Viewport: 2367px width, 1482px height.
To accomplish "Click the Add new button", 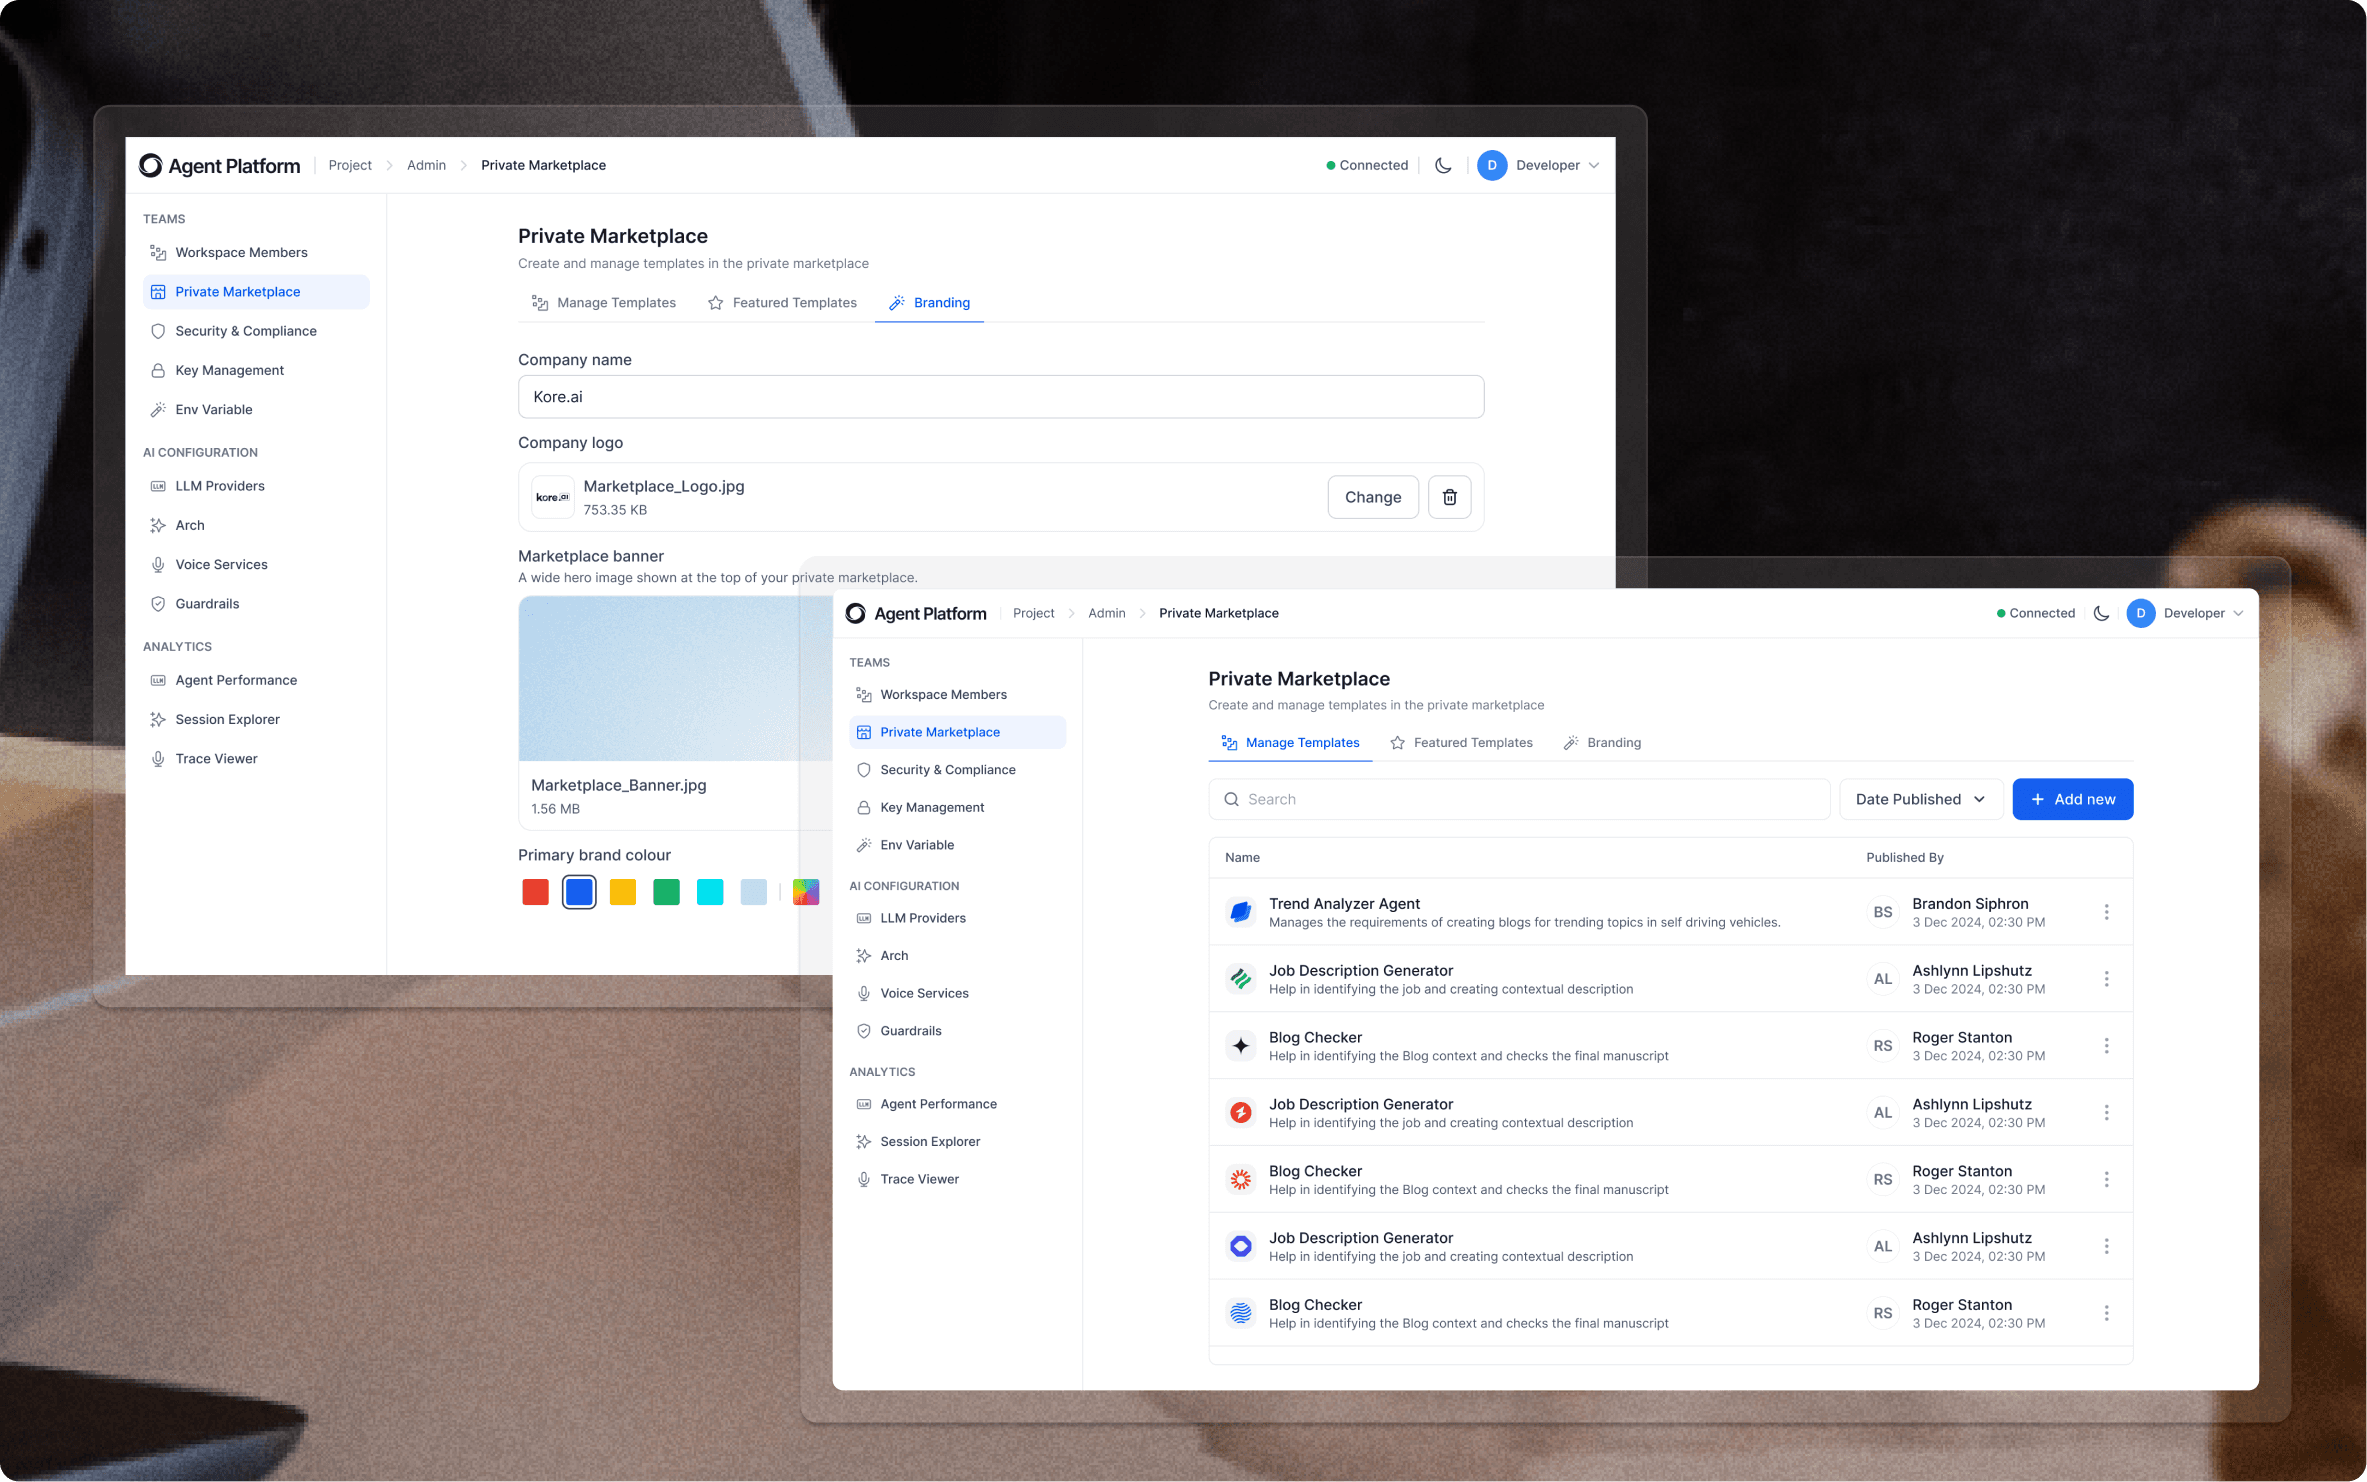I will coord(2072,799).
